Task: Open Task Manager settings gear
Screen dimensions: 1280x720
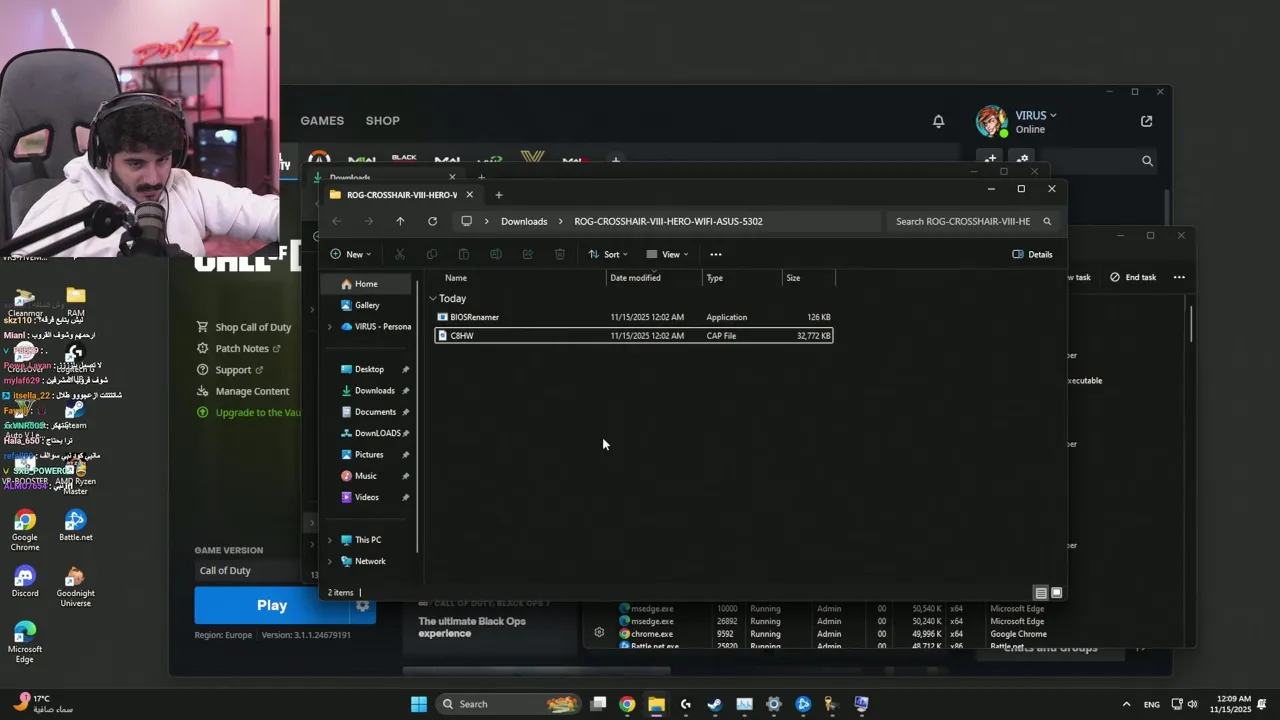Action: pyautogui.click(x=599, y=632)
